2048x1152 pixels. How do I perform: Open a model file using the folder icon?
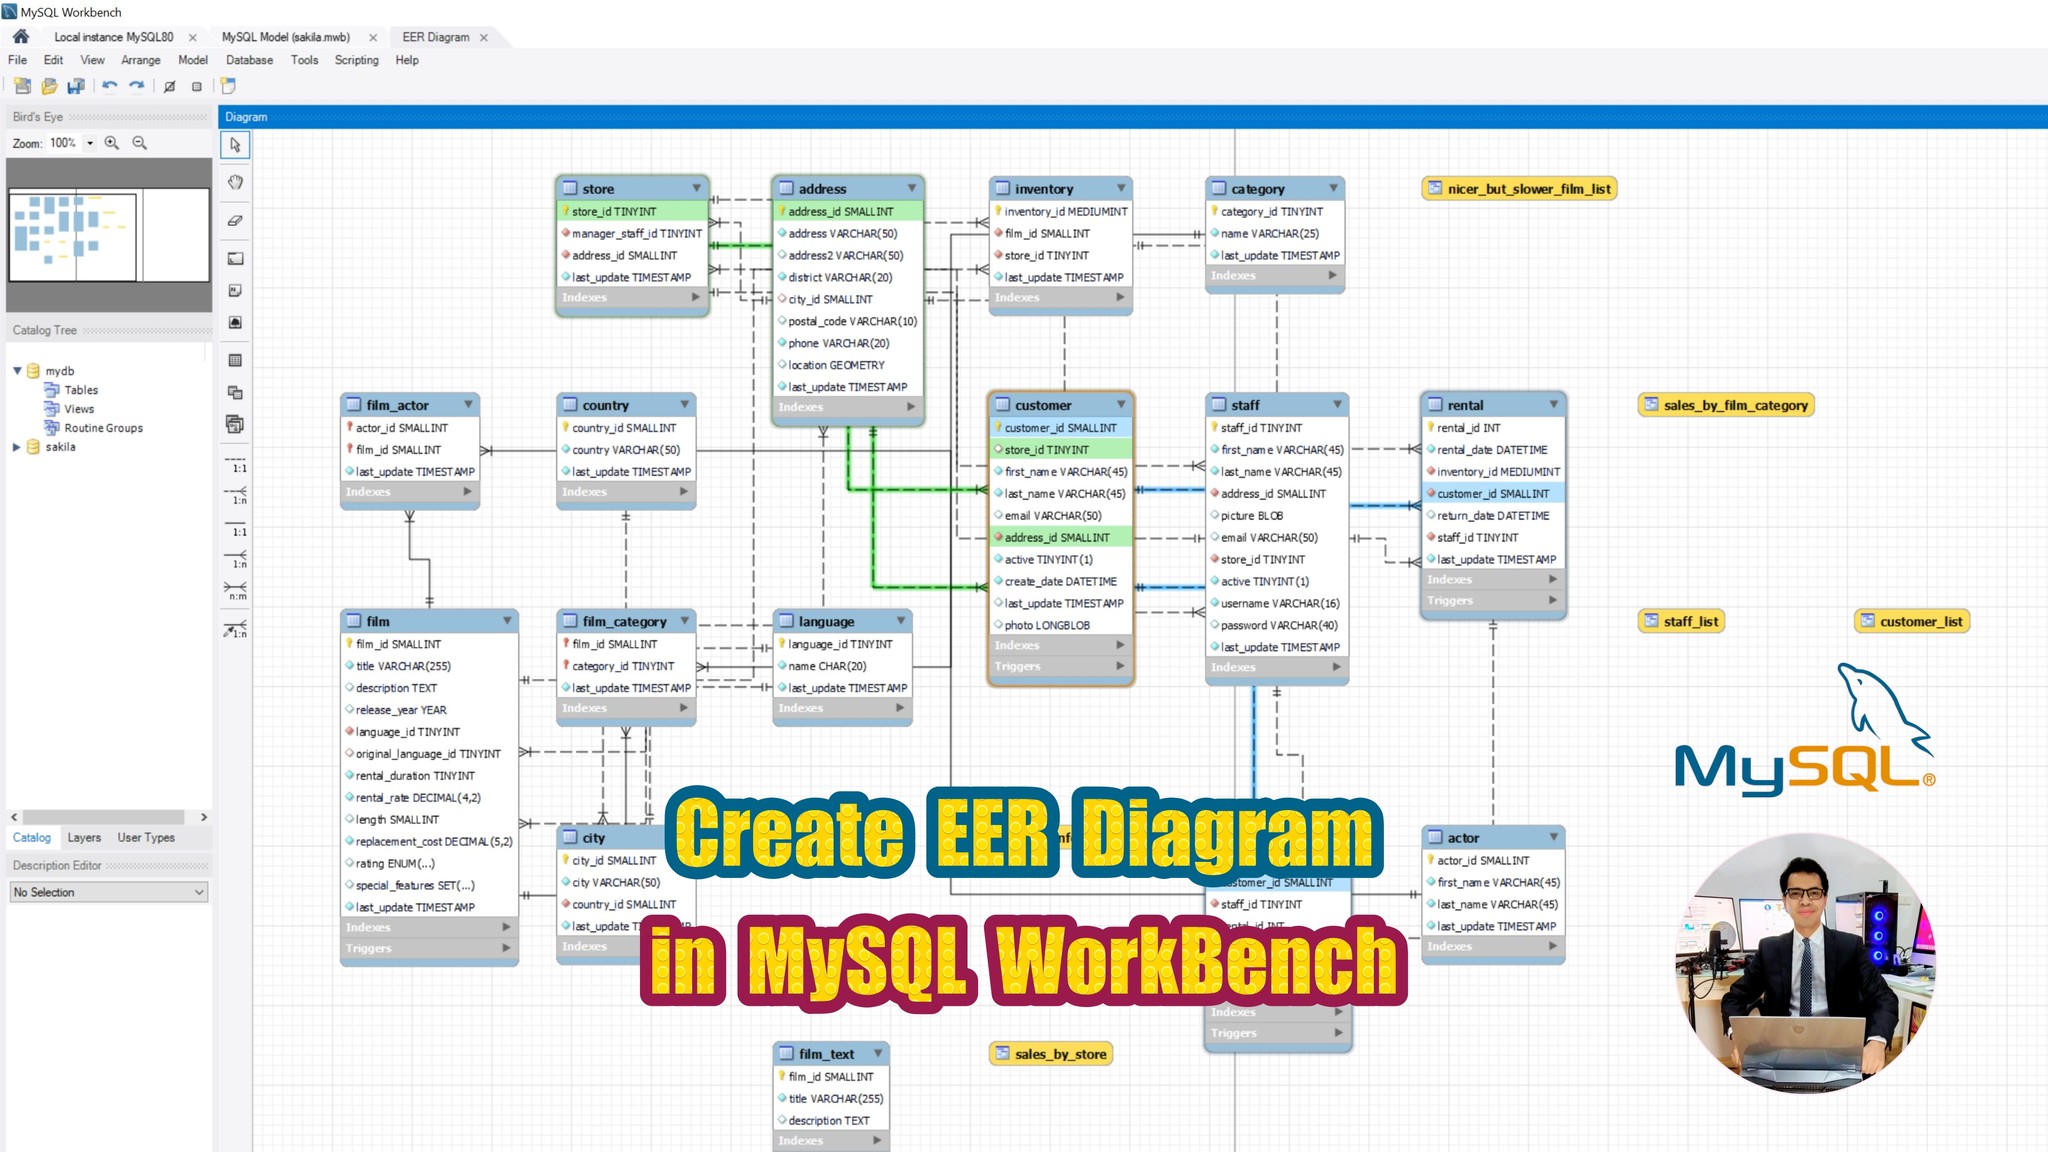click(x=49, y=86)
